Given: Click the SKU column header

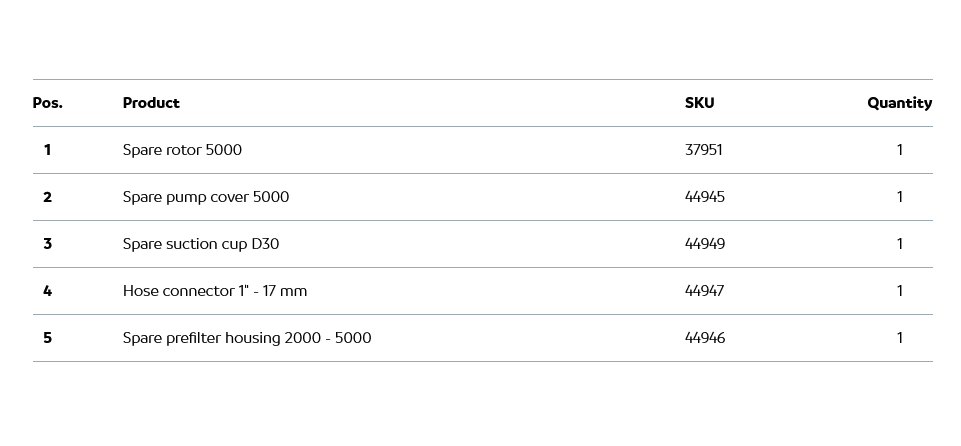Looking at the screenshot, I should click(699, 103).
